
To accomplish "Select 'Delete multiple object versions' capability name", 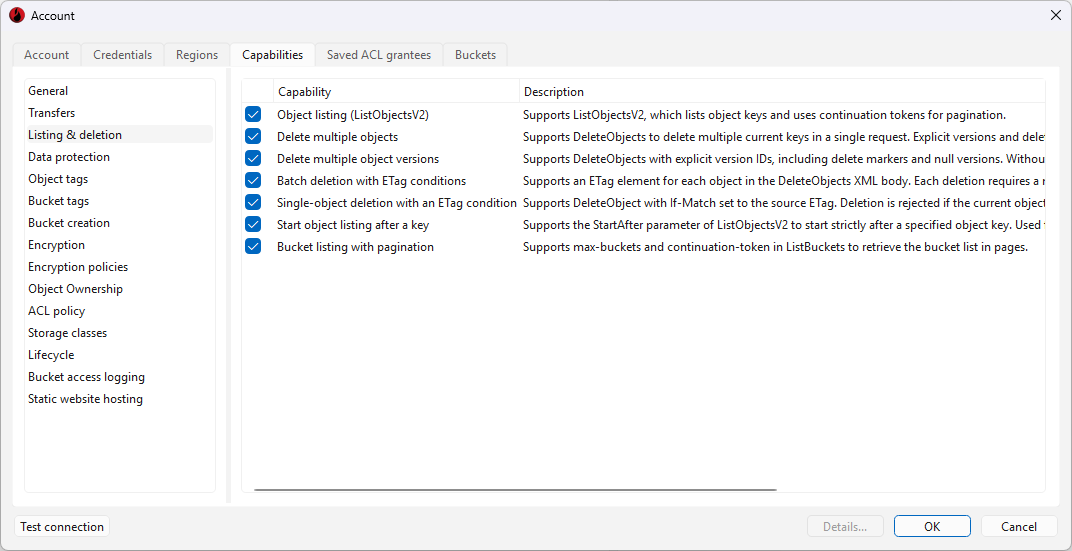I will pos(358,159).
